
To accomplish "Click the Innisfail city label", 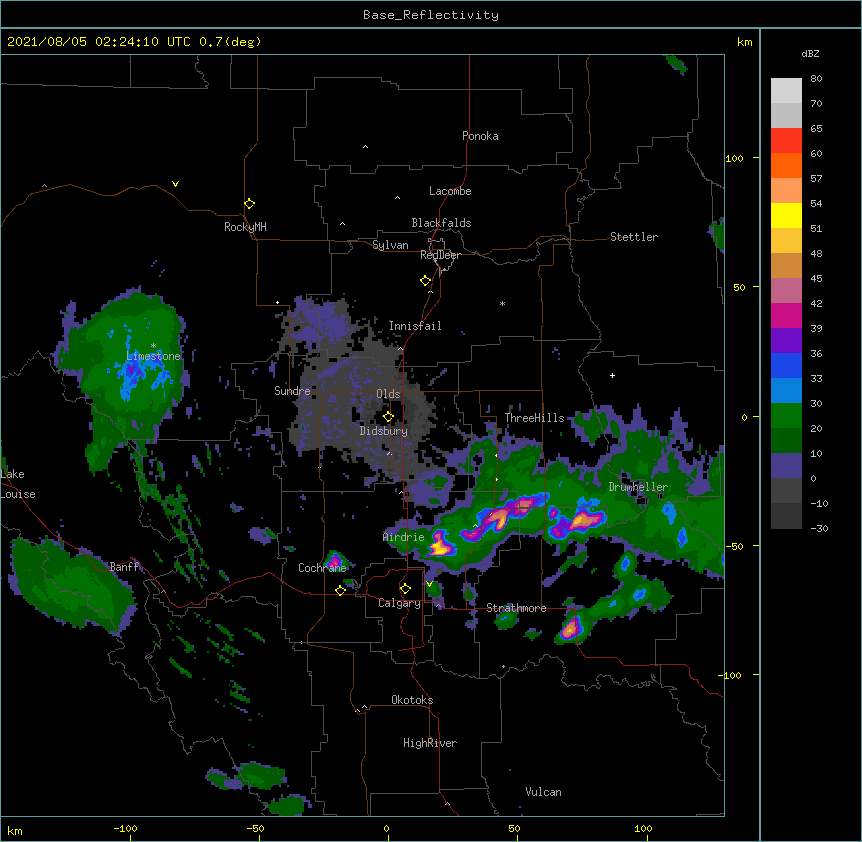I will (415, 326).
